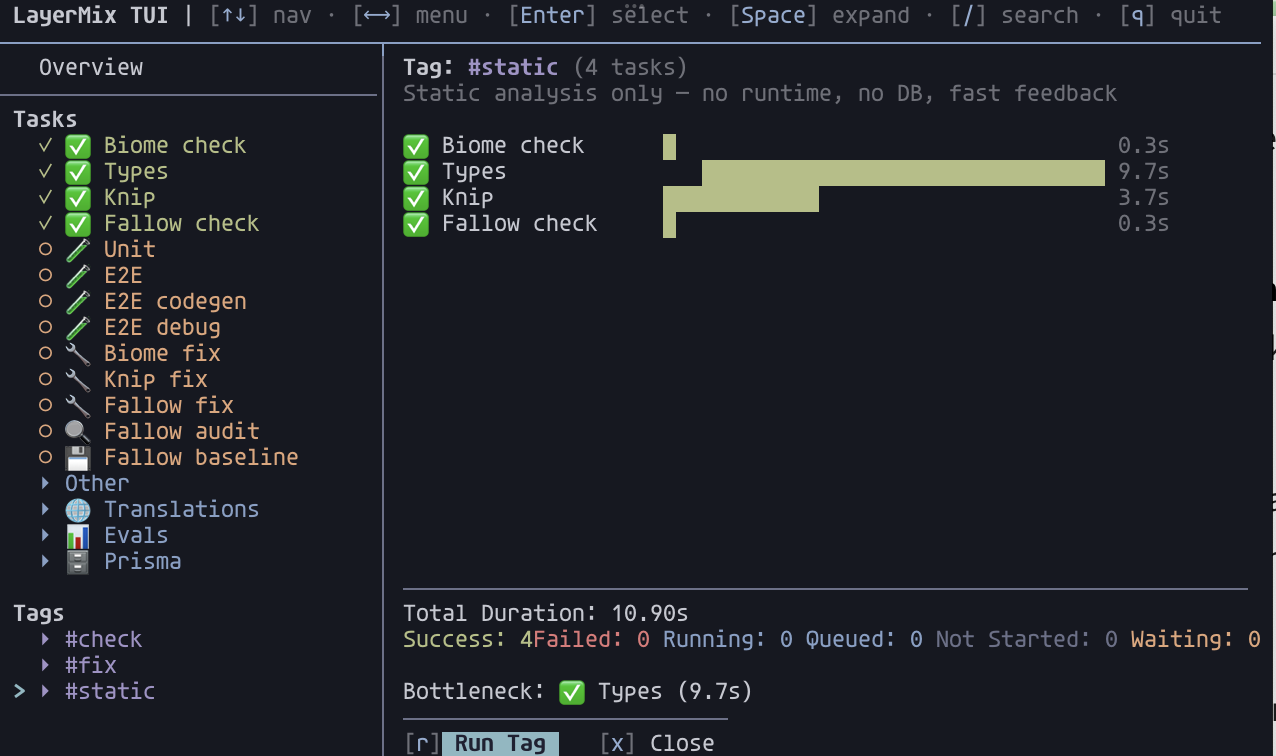Open the Overview menu item
The image size is (1276, 756).
pos(91,68)
